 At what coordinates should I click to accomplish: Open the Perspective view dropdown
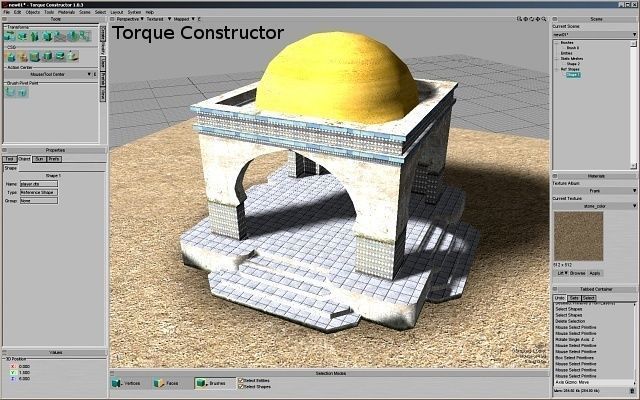(x=130, y=19)
